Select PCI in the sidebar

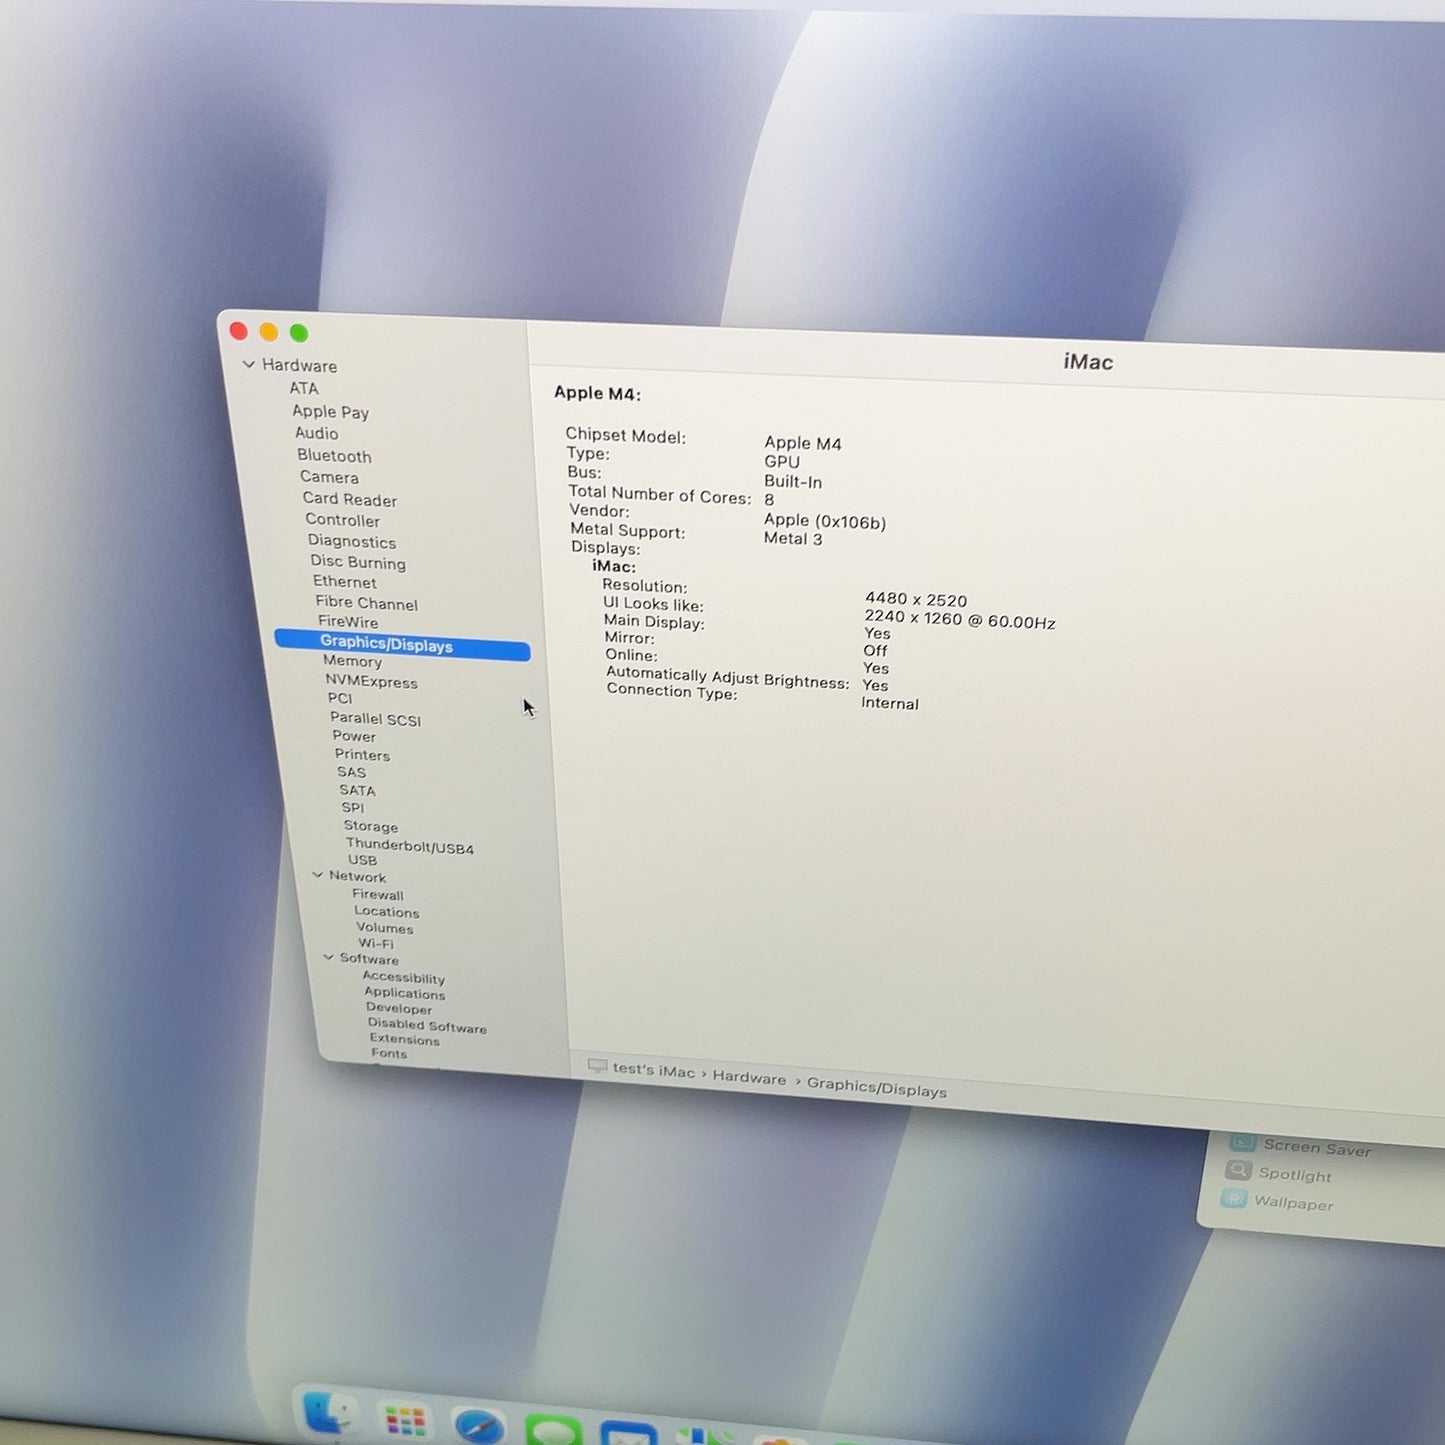[340, 698]
